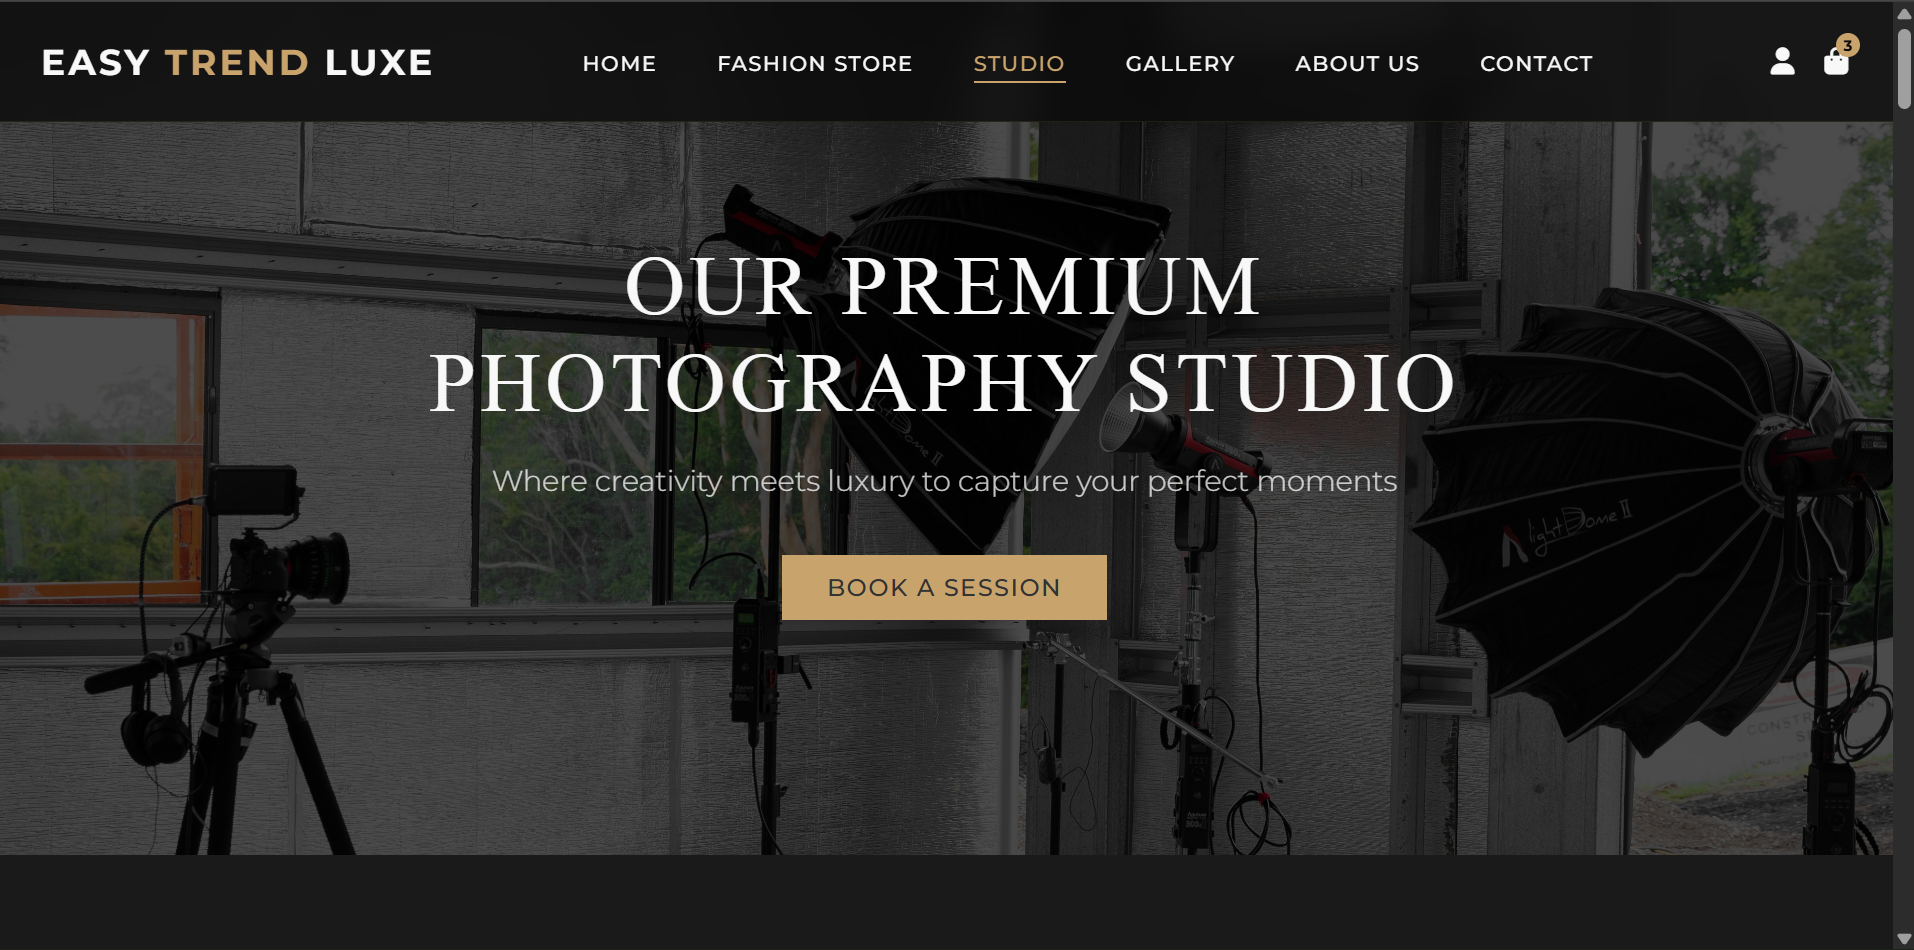Open the user account icon
The image size is (1914, 950).
(x=1782, y=62)
